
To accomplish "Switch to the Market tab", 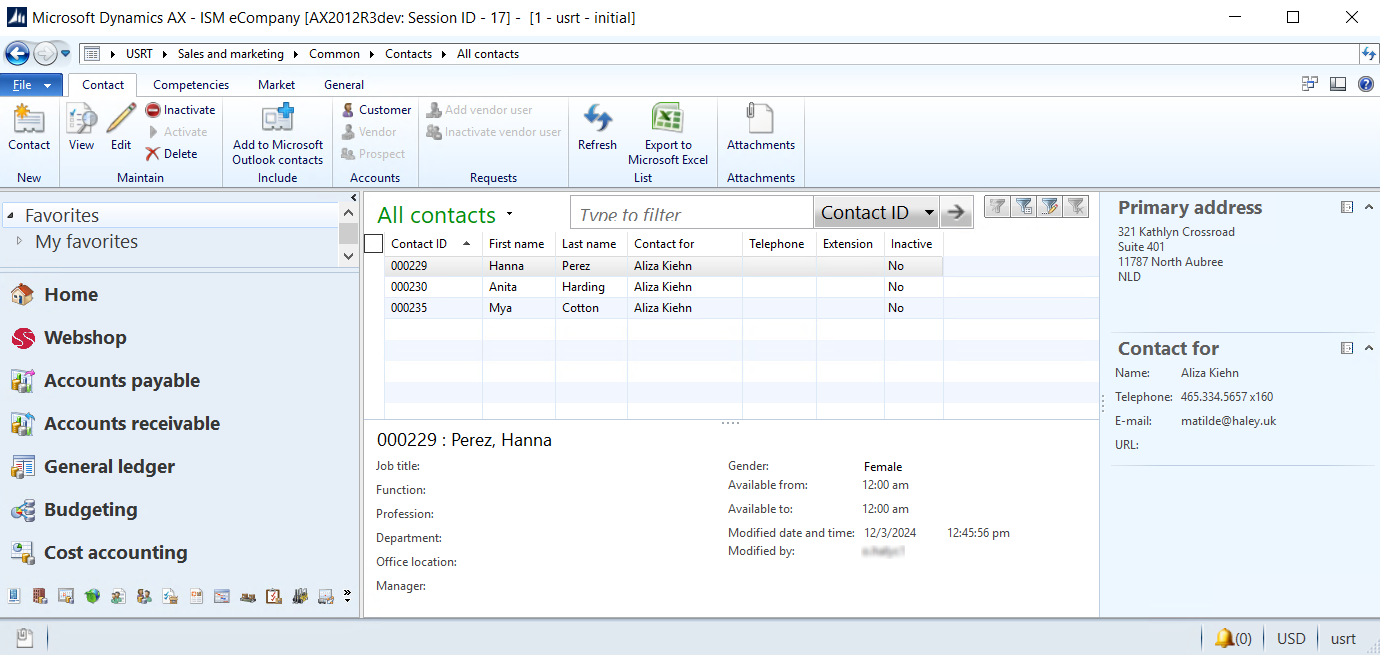I will point(276,85).
